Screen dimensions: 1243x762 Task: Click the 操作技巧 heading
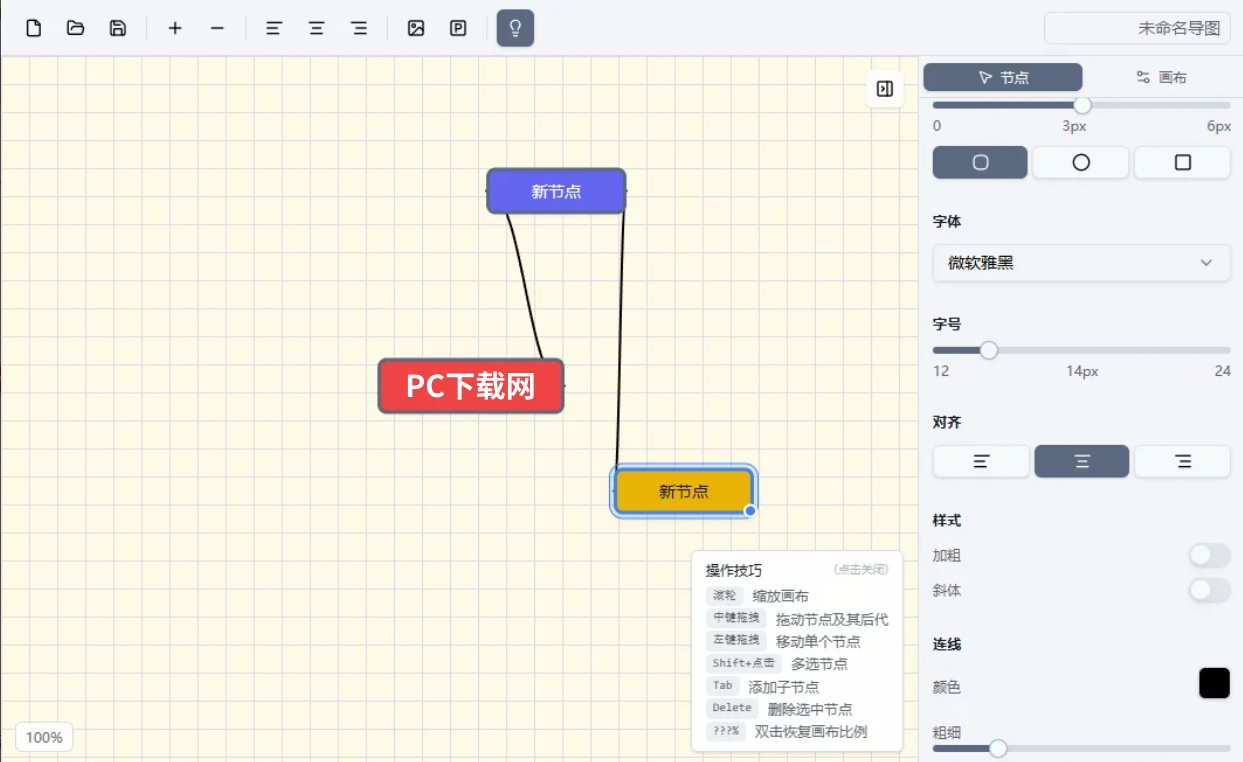click(x=734, y=570)
